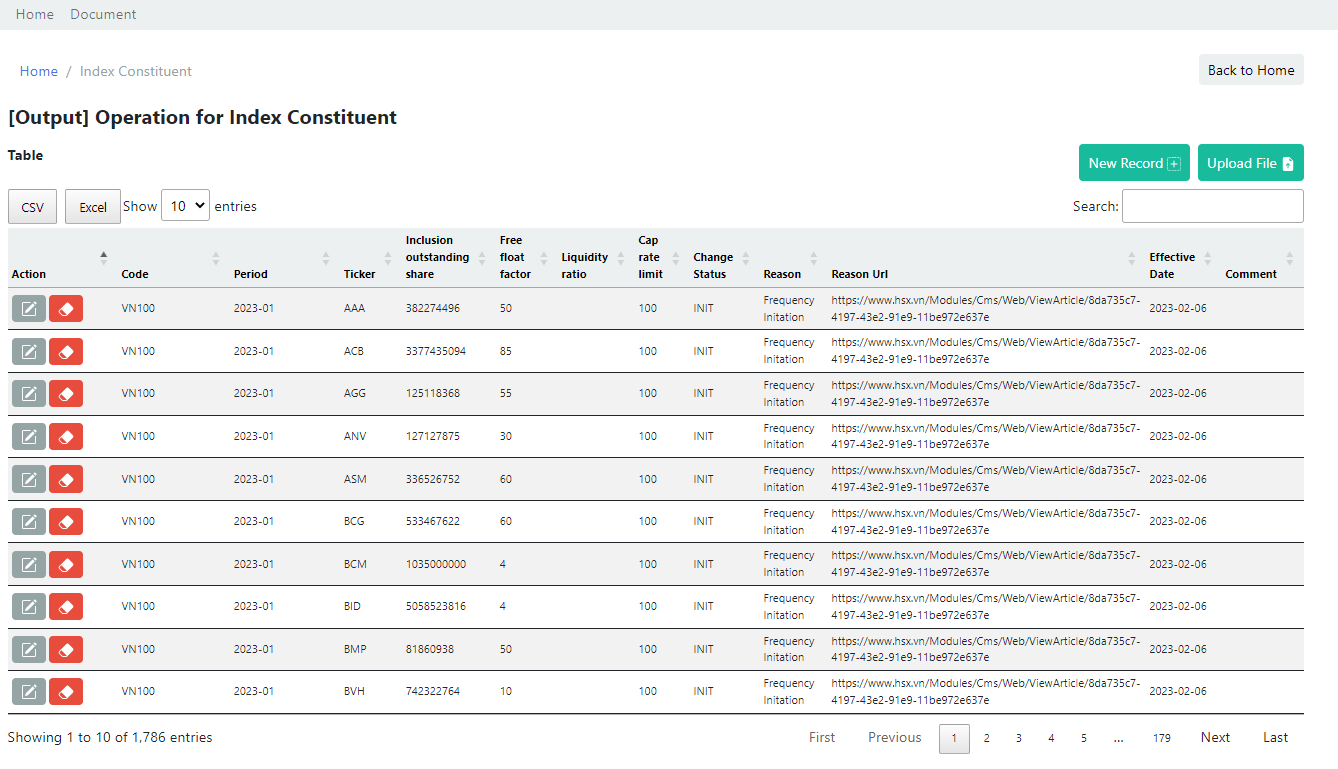Open Document in top navigation
Viewport: 1338px width, 769px height.
103,14
